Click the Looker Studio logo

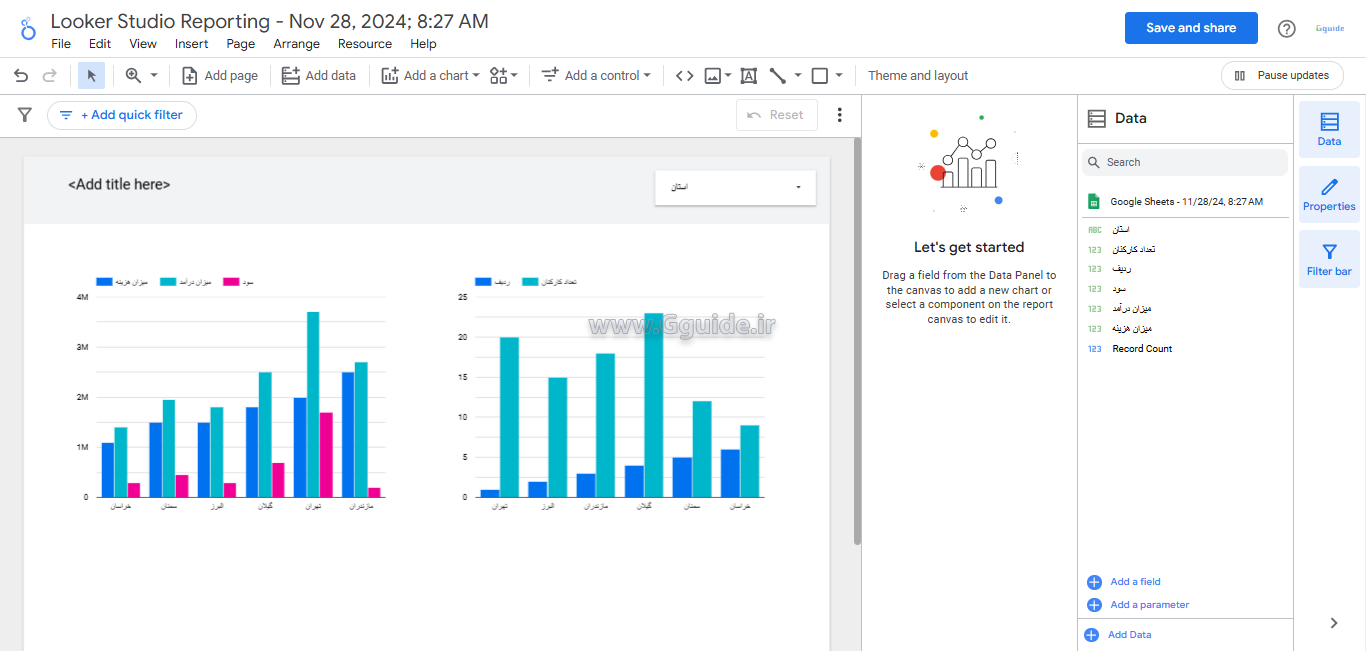tap(27, 30)
